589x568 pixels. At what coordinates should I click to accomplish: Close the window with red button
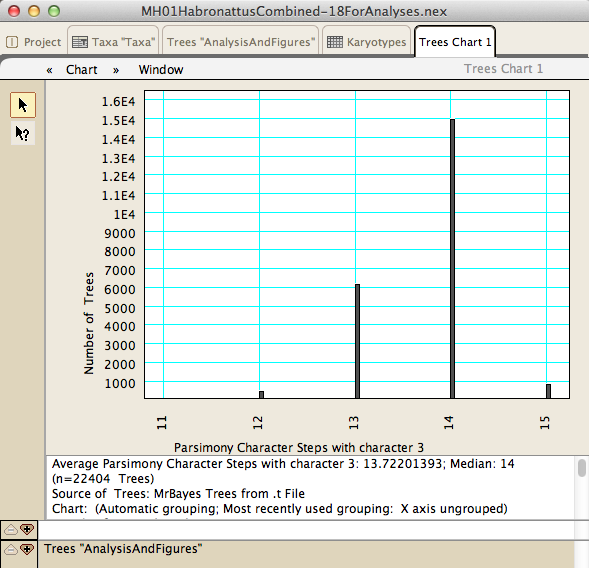tap(14, 11)
